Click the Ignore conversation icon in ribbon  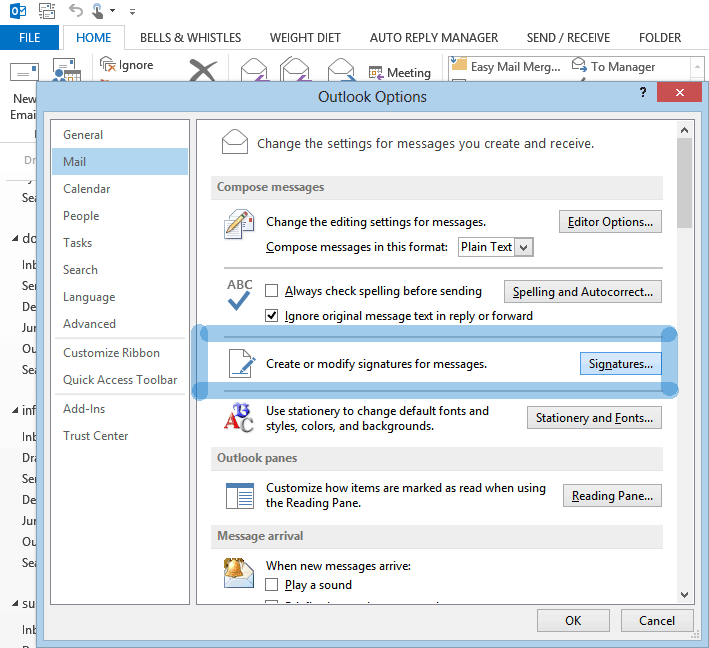point(109,65)
